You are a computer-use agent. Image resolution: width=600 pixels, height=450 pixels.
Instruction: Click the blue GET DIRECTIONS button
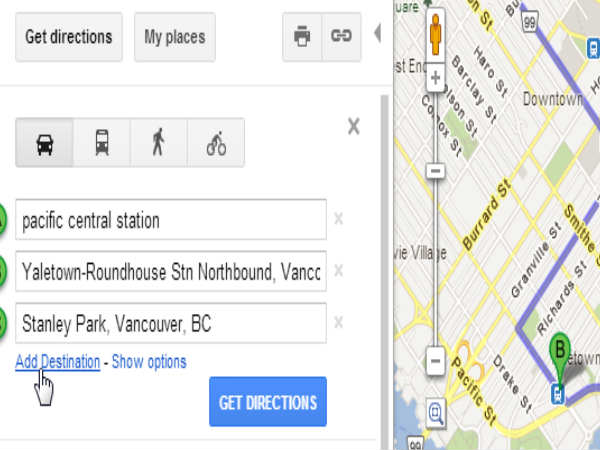[268, 402]
